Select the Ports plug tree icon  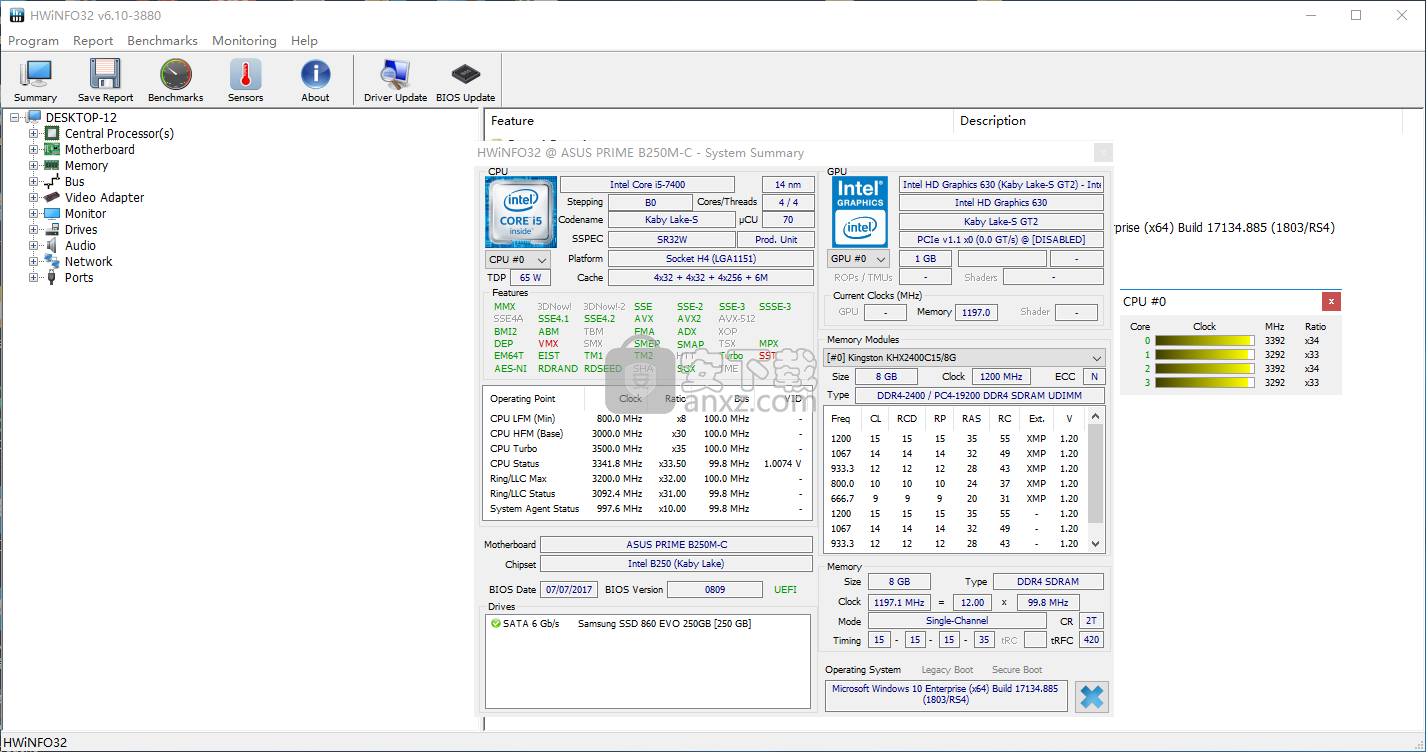click(52, 277)
